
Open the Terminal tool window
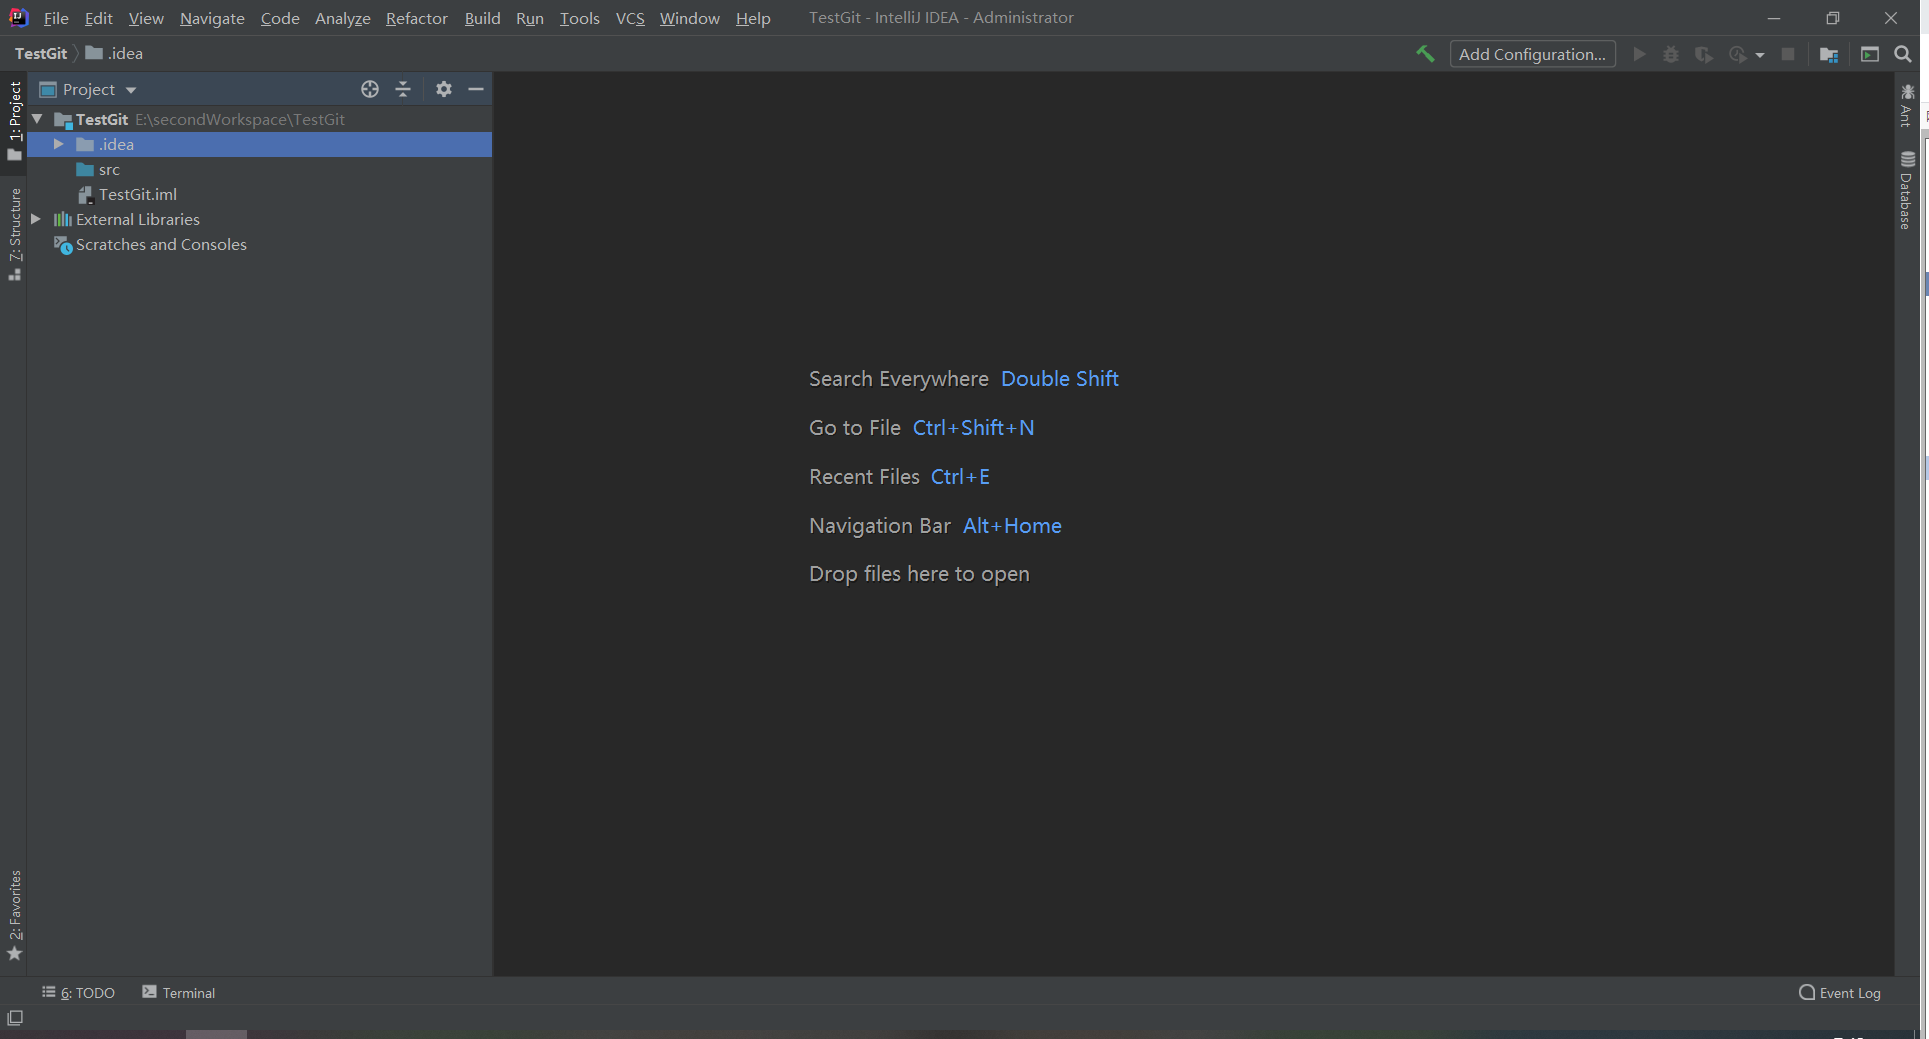pos(178,992)
